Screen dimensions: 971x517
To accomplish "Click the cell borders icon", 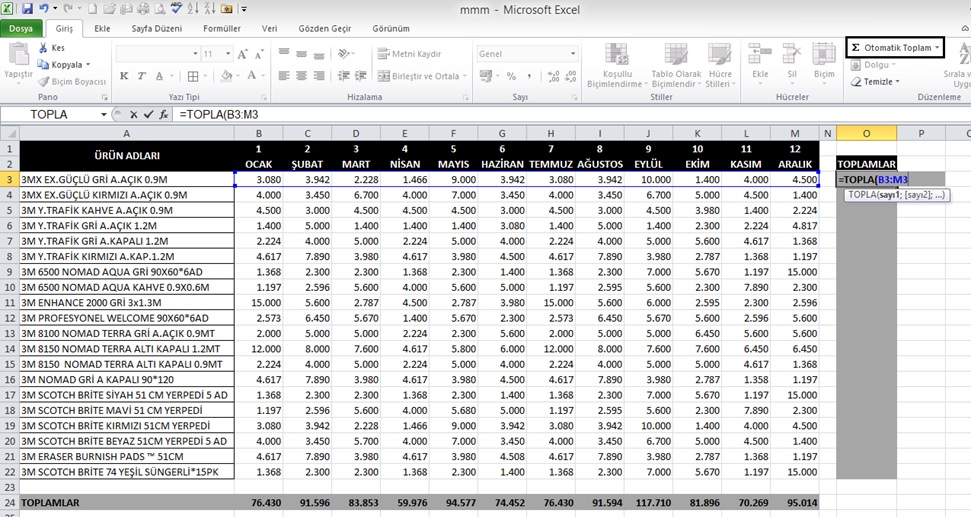I will point(193,76).
